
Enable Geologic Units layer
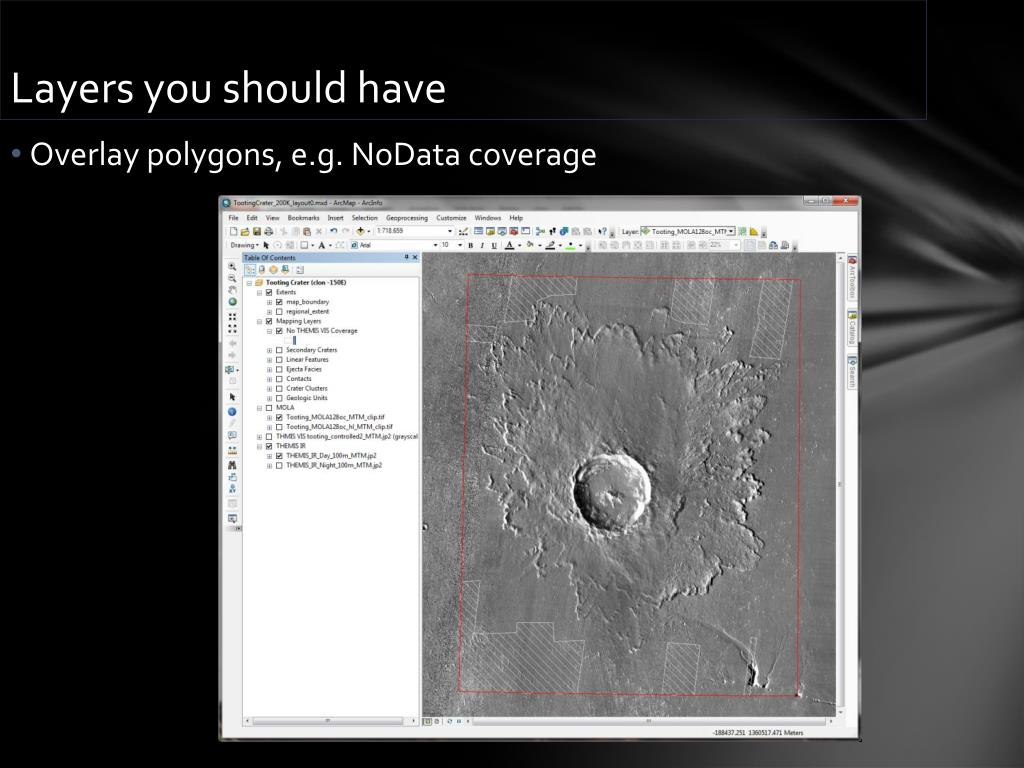tap(280, 398)
